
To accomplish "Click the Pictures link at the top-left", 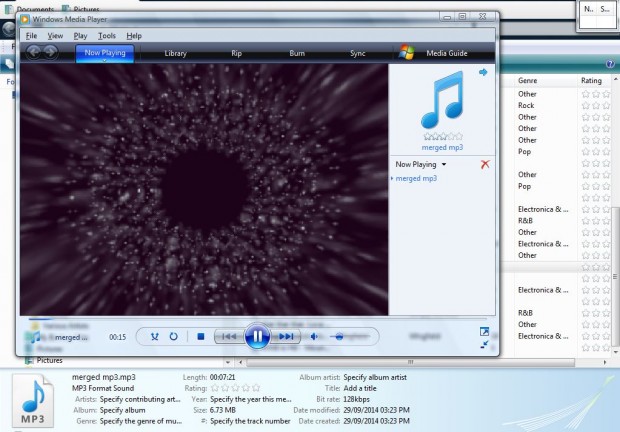I will click(x=82, y=9).
